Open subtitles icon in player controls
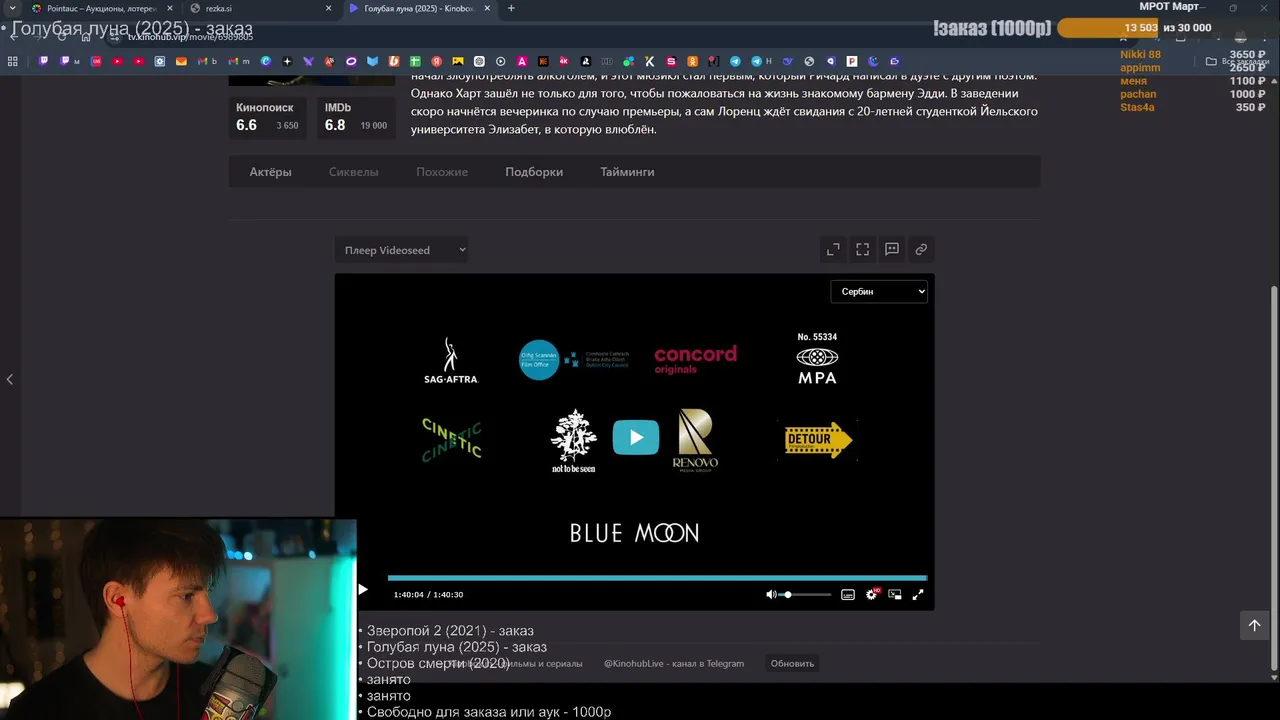This screenshot has height=720, width=1280. tap(848, 594)
